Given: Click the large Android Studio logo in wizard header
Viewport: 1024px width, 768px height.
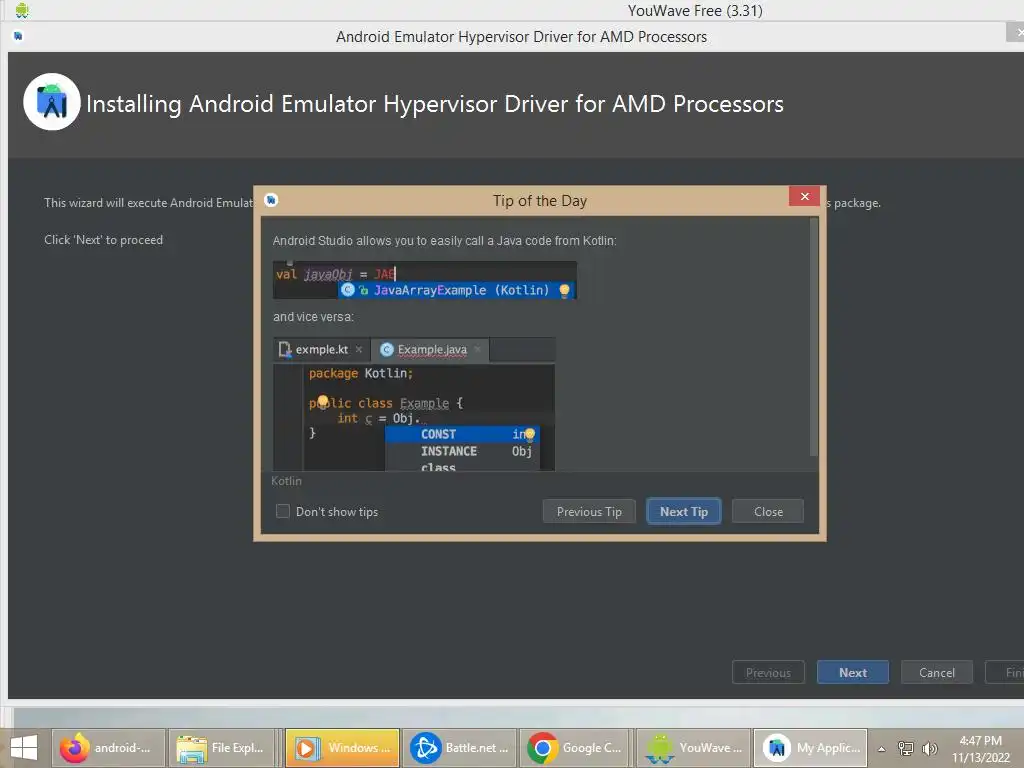Looking at the screenshot, I should 52,102.
